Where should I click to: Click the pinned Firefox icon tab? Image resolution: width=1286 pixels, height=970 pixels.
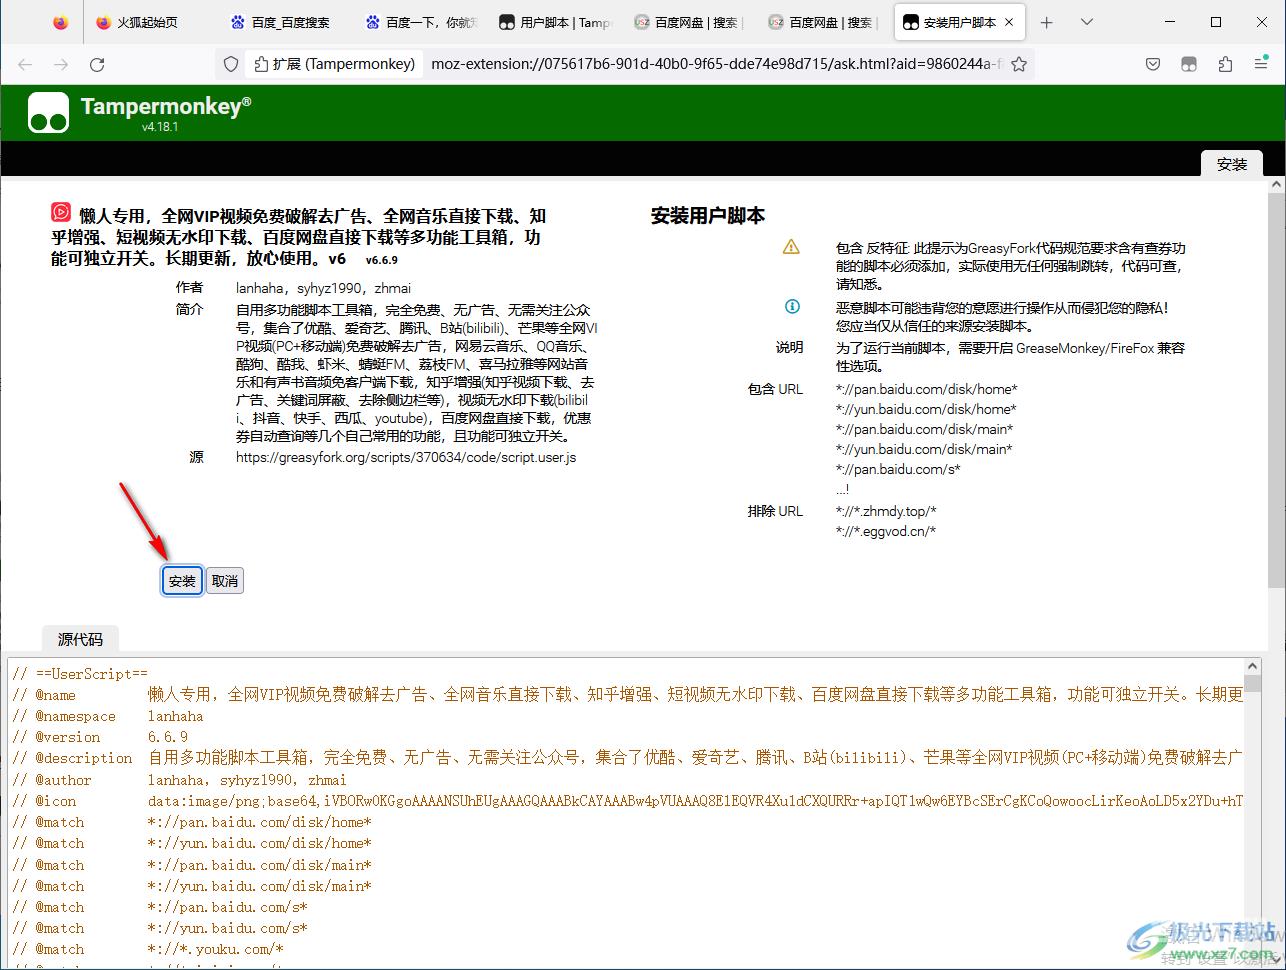tap(61, 22)
